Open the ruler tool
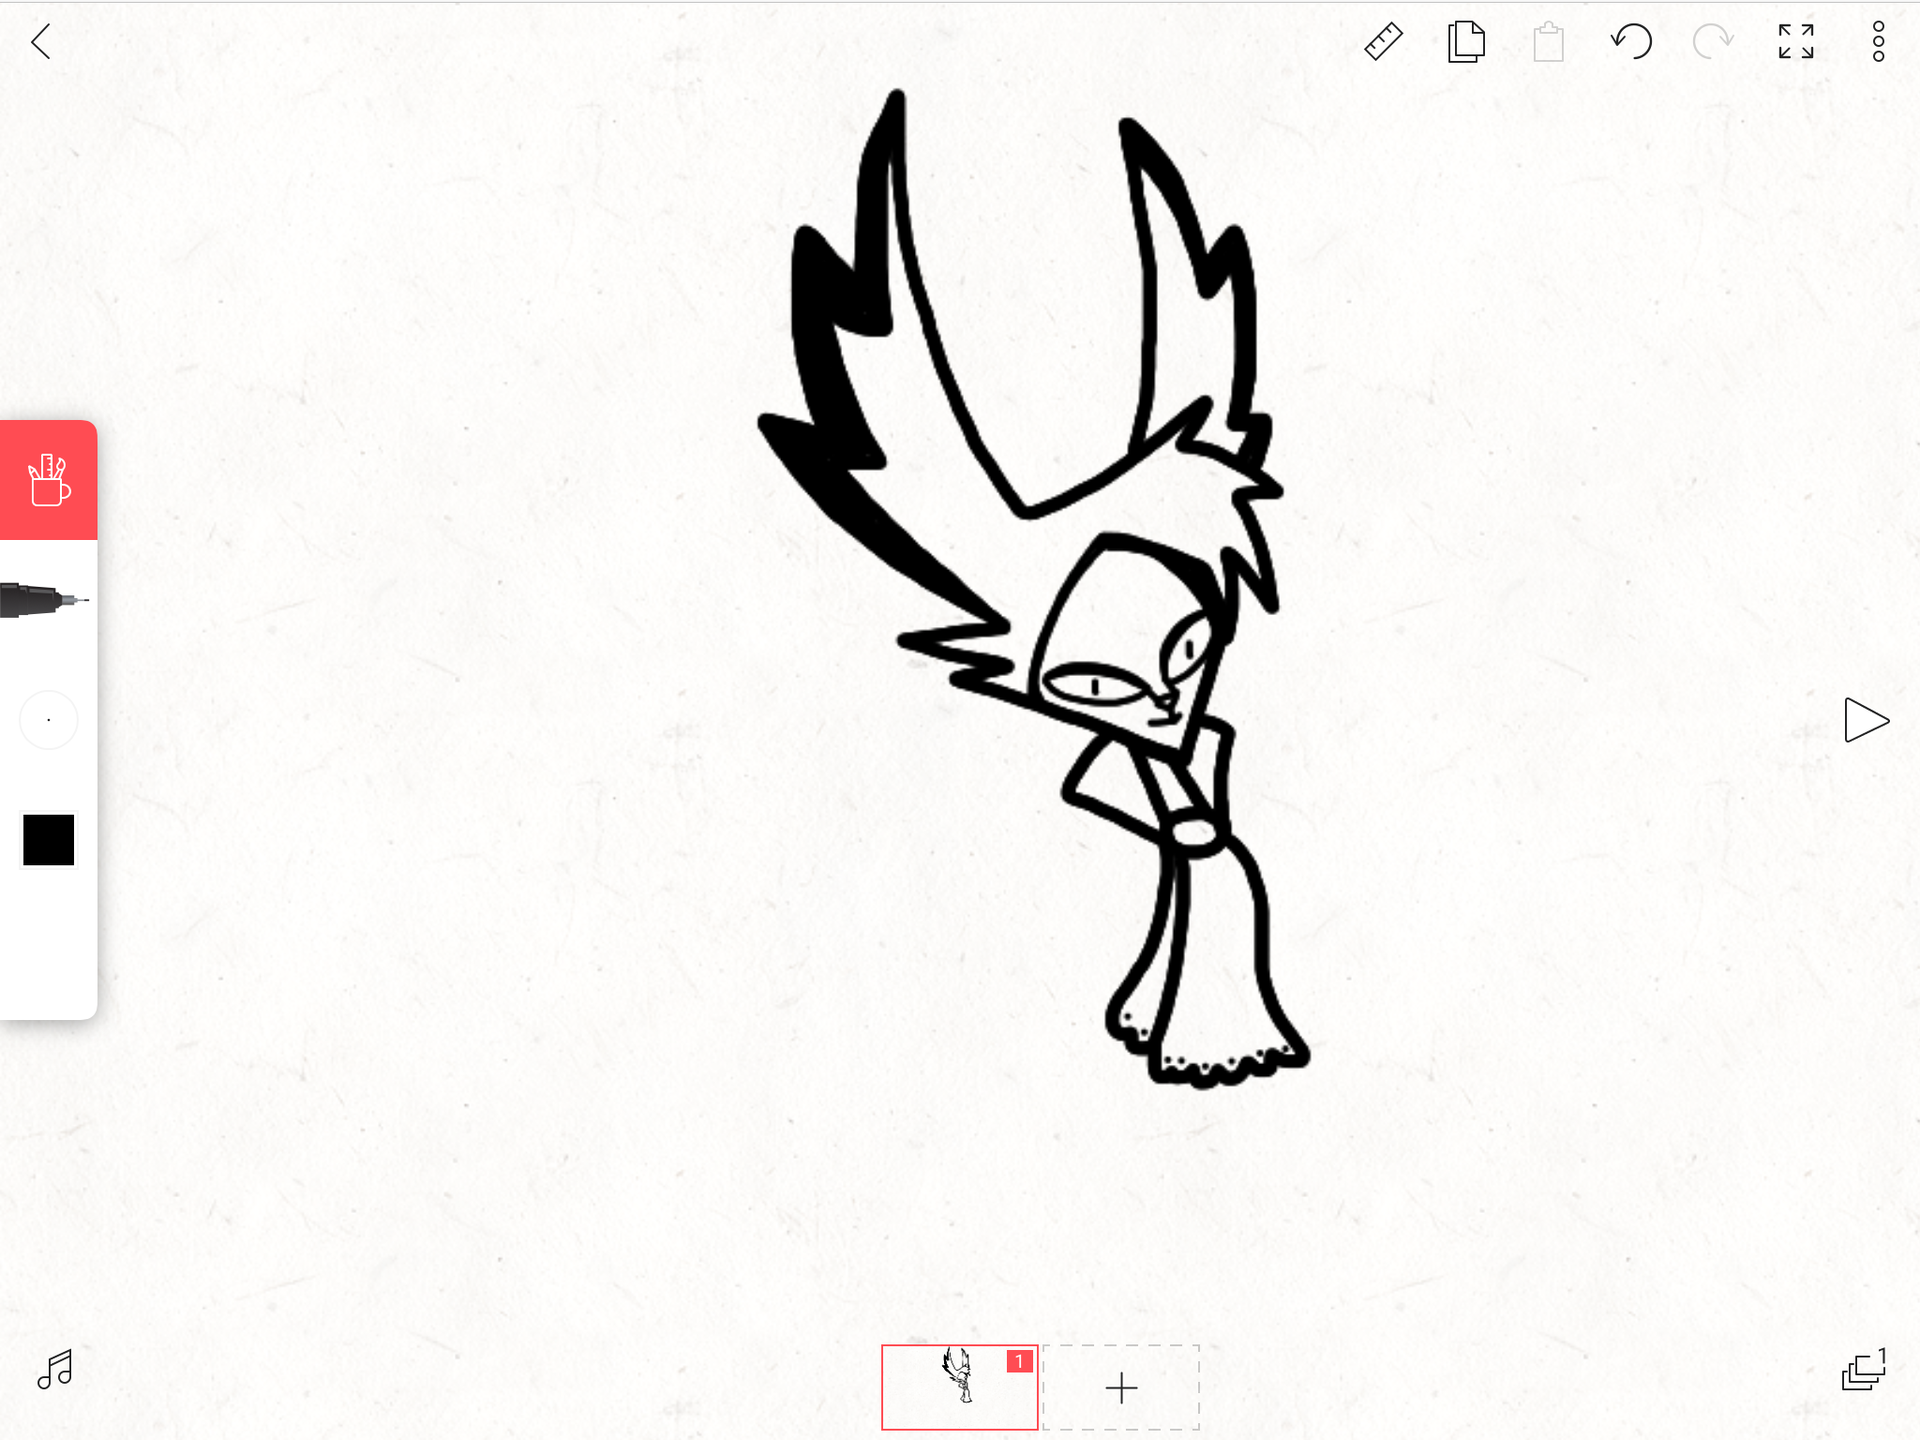The width and height of the screenshot is (1920, 1440). 1383,42
